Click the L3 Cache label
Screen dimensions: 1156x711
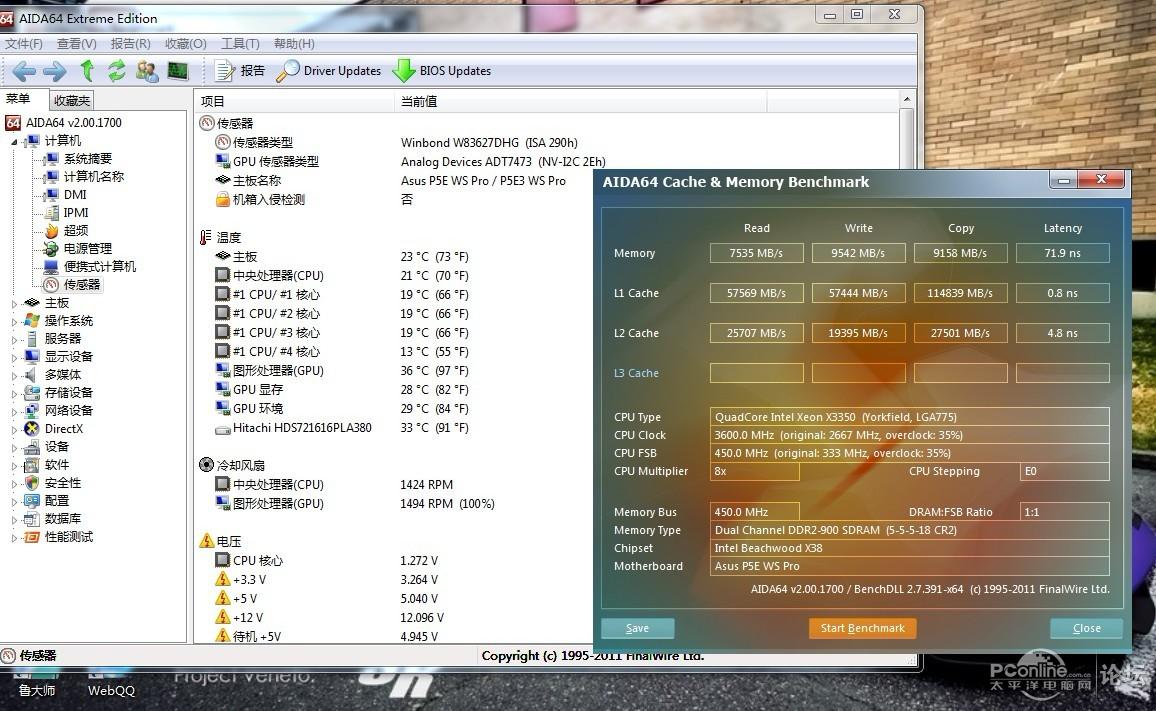pyautogui.click(x=636, y=373)
